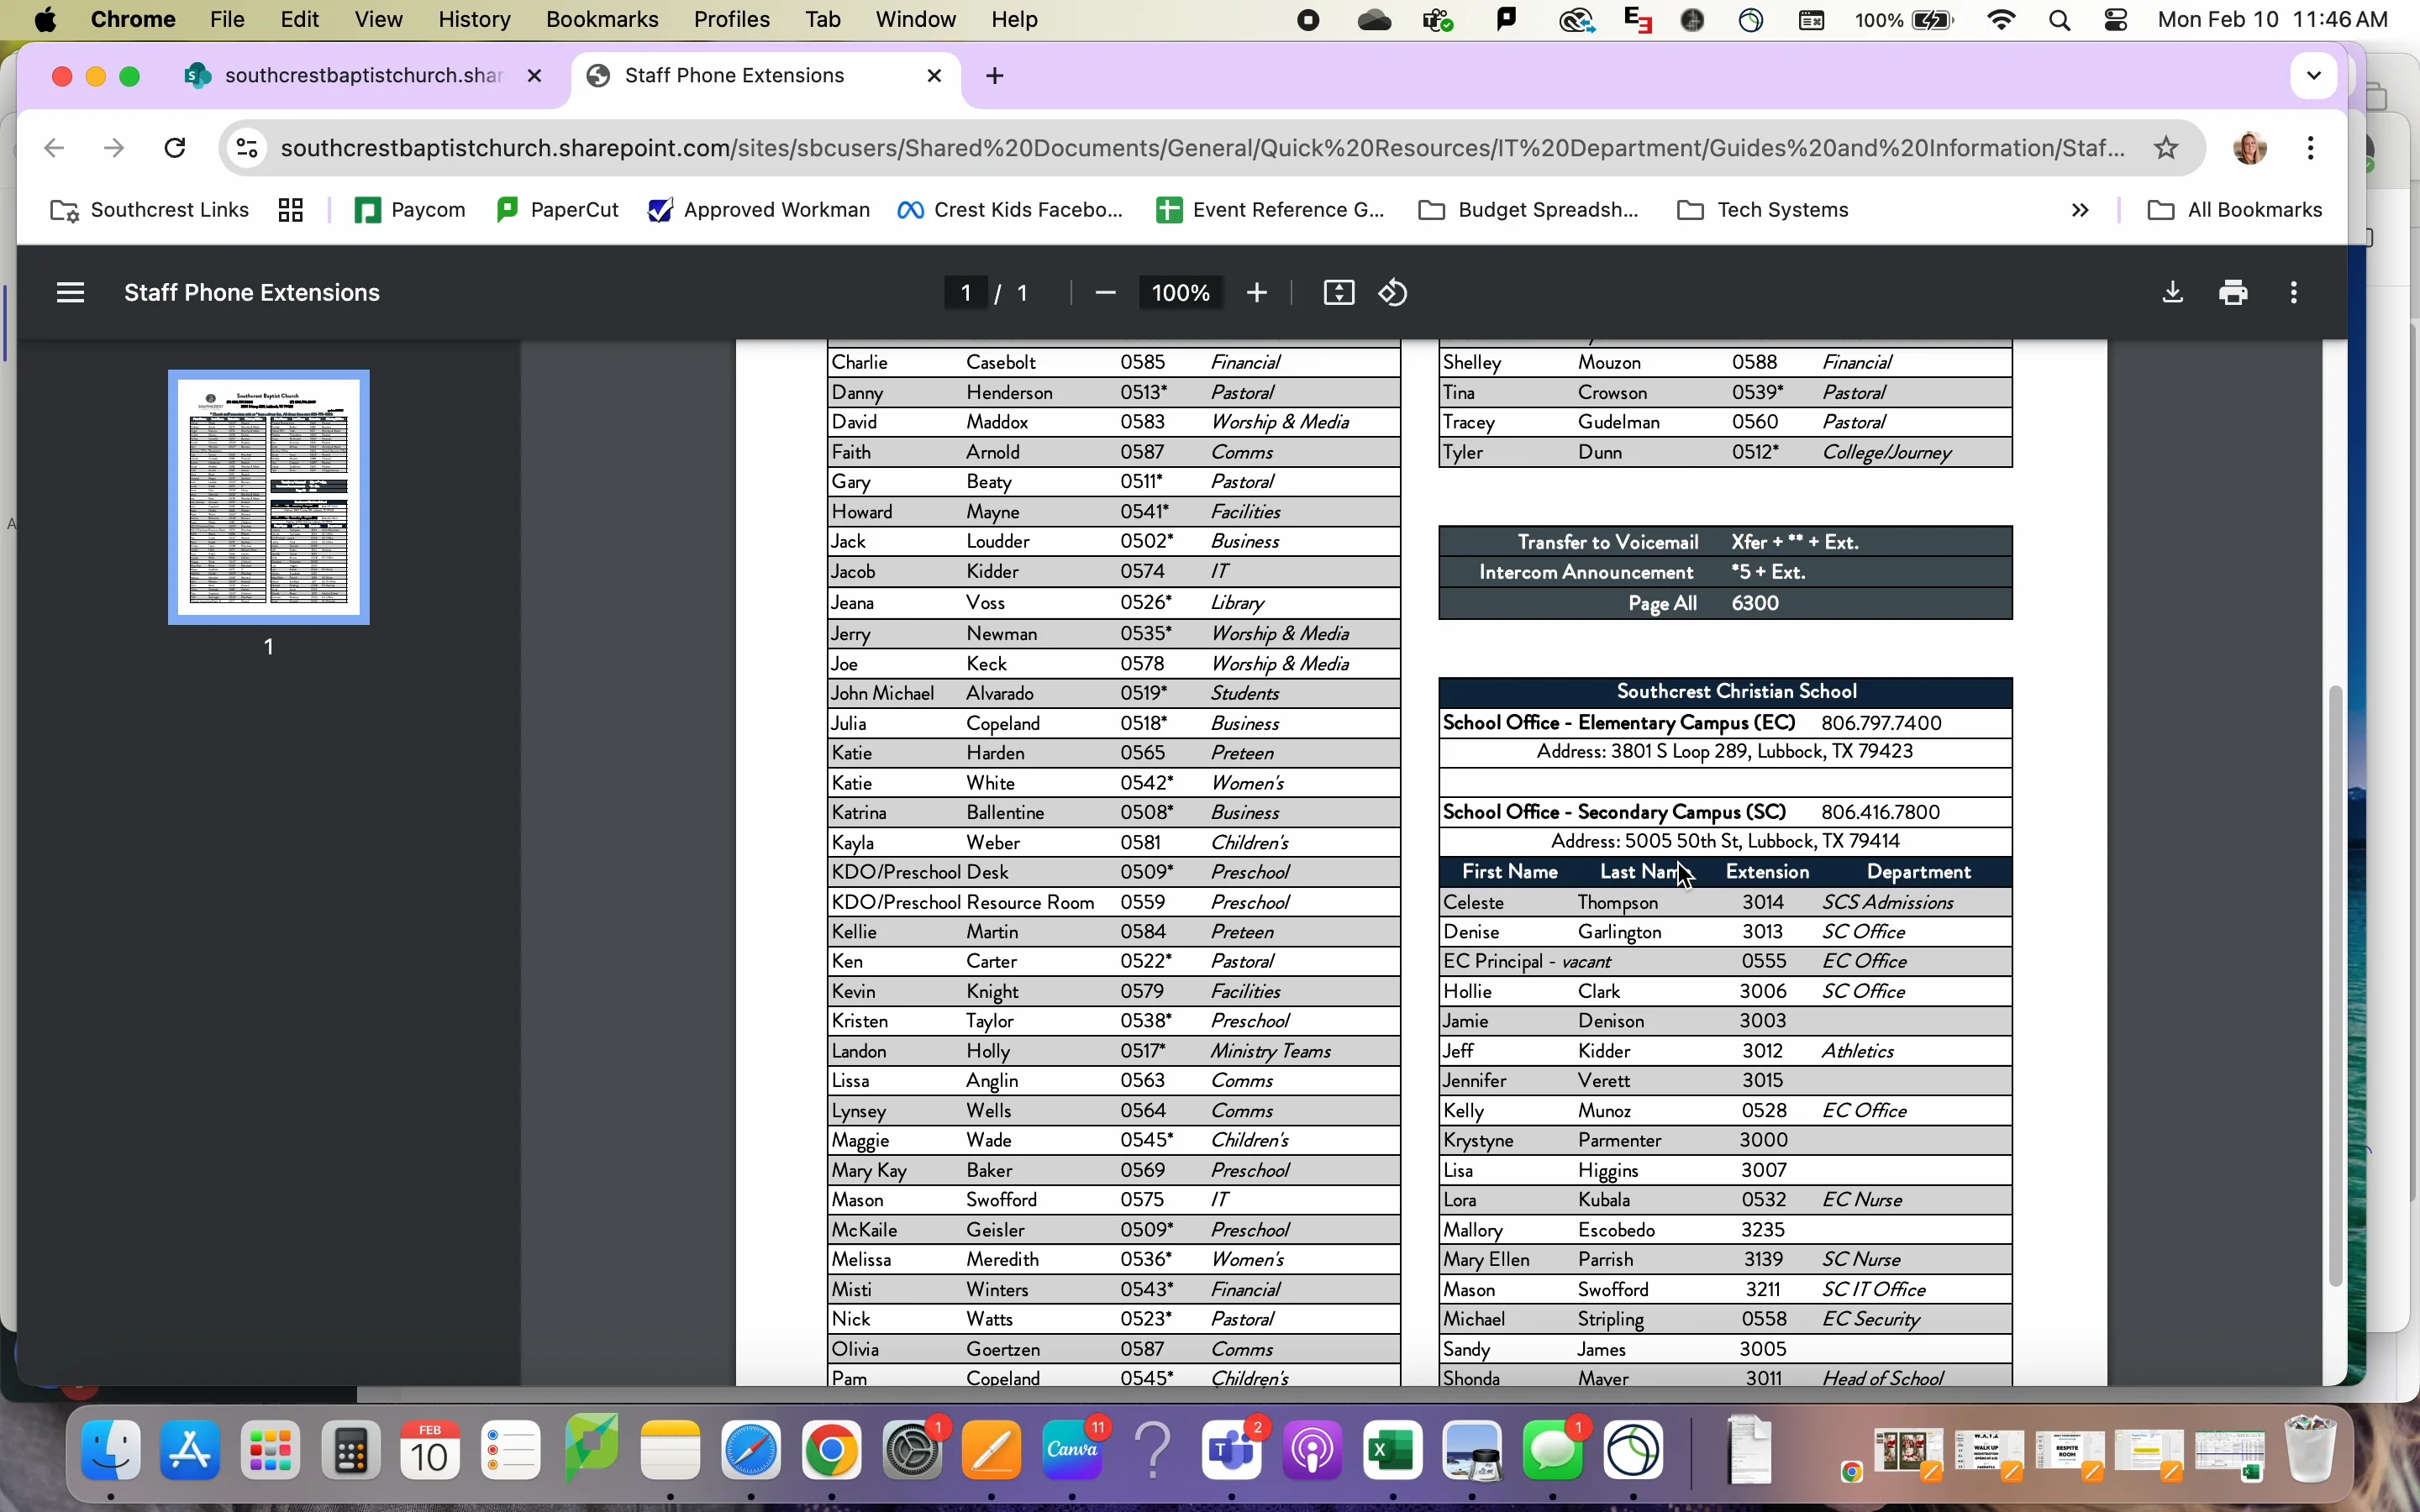Image resolution: width=2420 pixels, height=1512 pixels.
Task: Click the fit-to-page icon in the PDF toolbar
Action: click(1338, 292)
